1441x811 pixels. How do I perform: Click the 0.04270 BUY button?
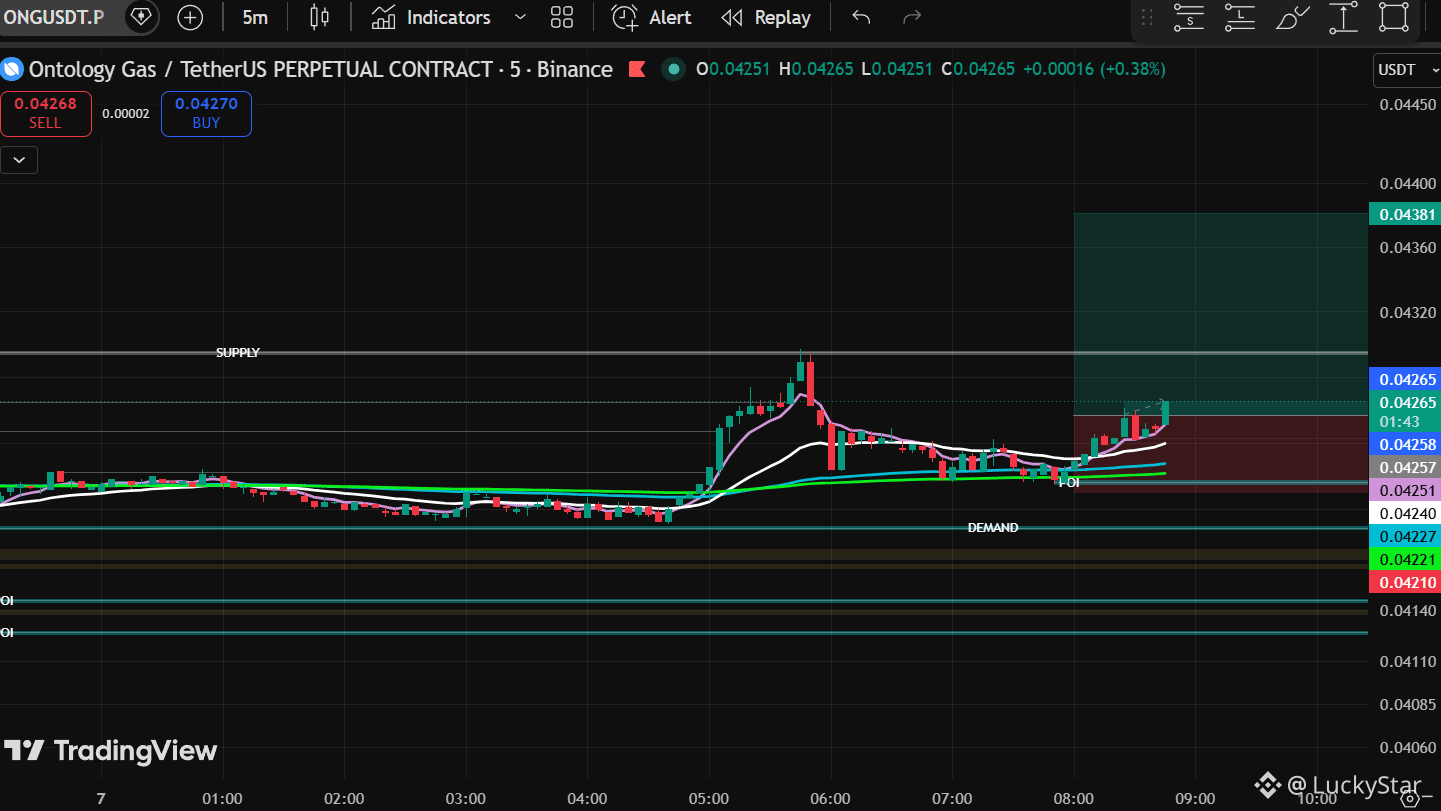point(206,113)
